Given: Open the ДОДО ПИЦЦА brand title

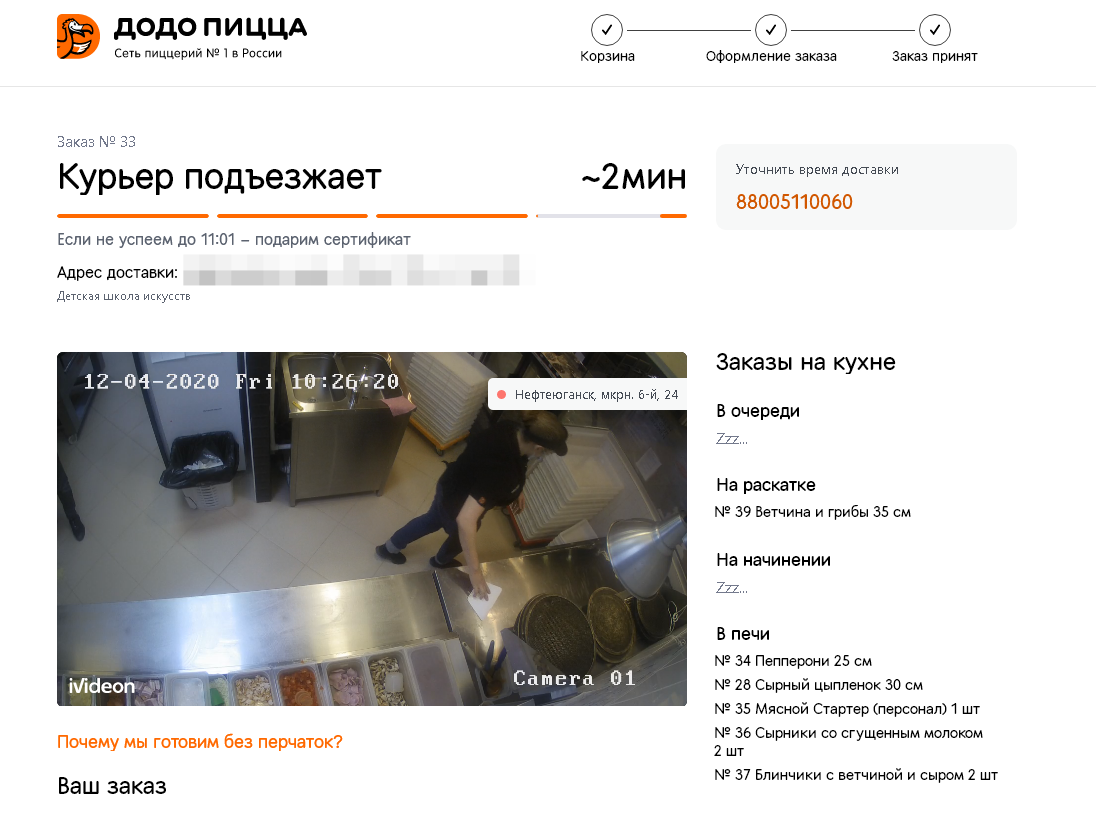Looking at the screenshot, I should [x=210, y=28].
